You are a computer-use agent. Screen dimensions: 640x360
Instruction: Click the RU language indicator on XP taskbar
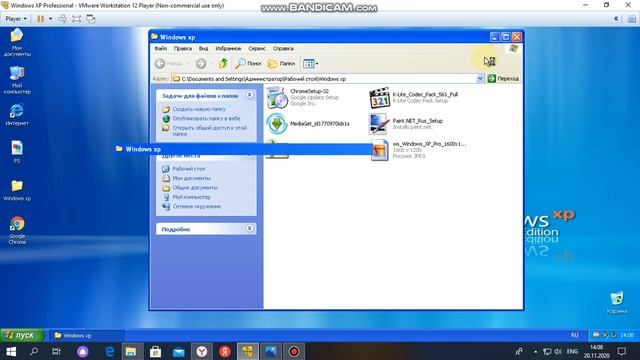coord(575,335)
